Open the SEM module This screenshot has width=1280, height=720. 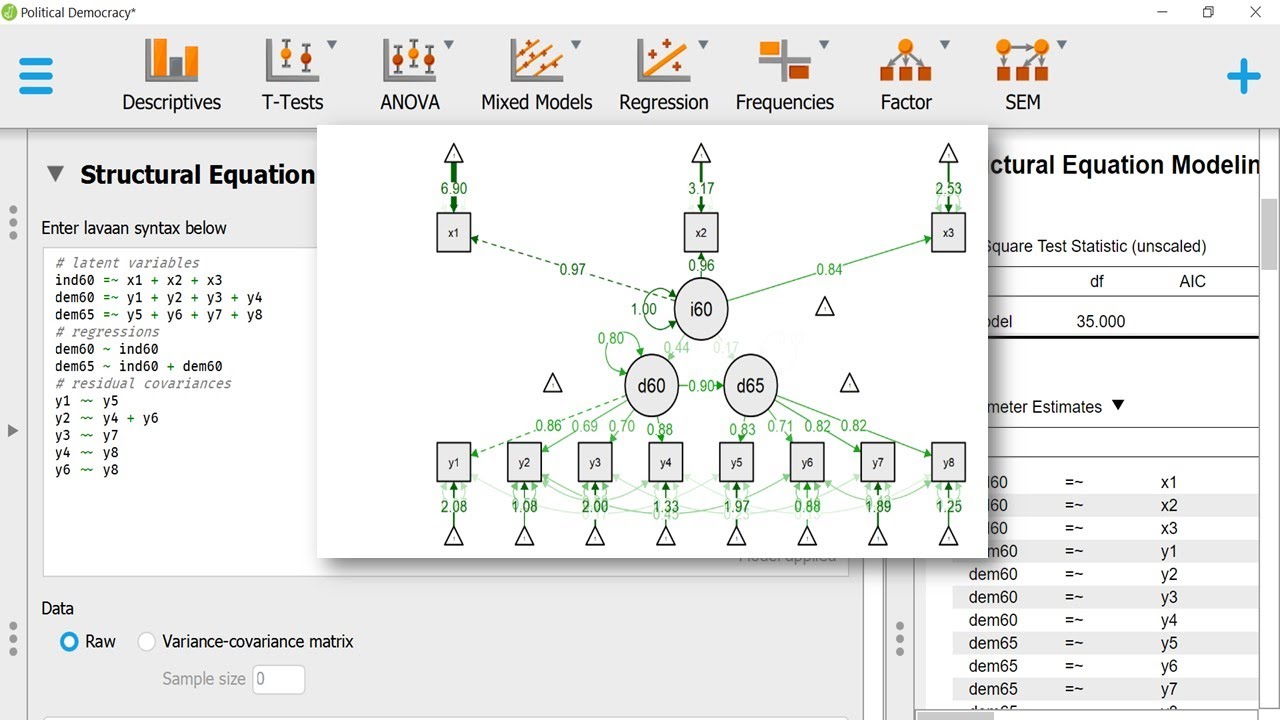1022,75
